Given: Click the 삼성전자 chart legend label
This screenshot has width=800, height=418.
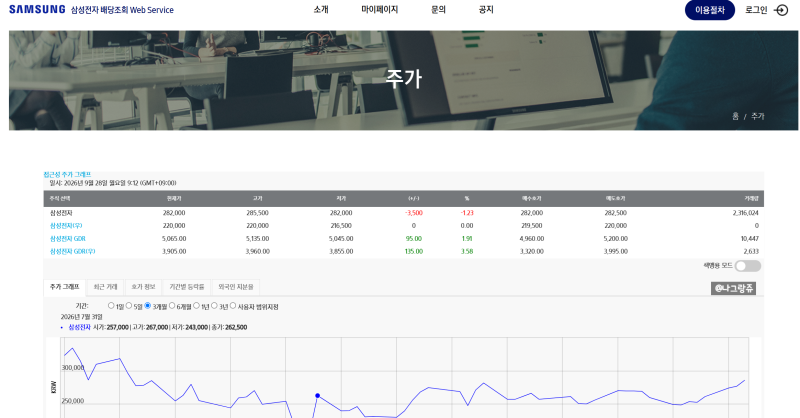Looking at the screenshot, I should pyautogui.click(x=80, y=328).
